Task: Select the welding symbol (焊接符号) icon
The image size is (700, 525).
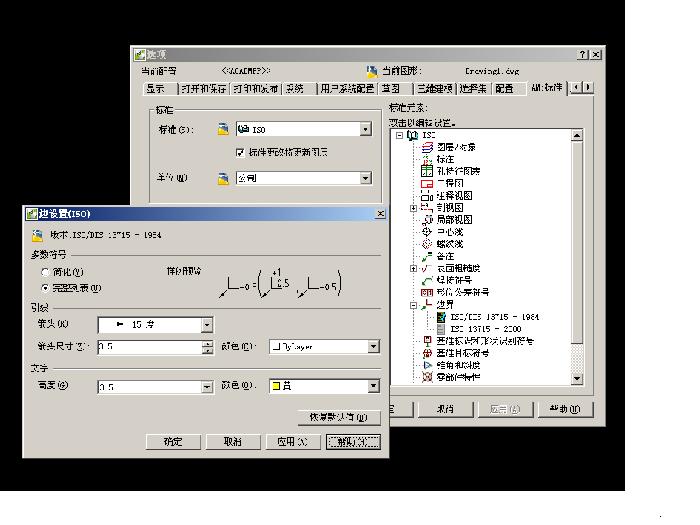Action: click(427, 280)
